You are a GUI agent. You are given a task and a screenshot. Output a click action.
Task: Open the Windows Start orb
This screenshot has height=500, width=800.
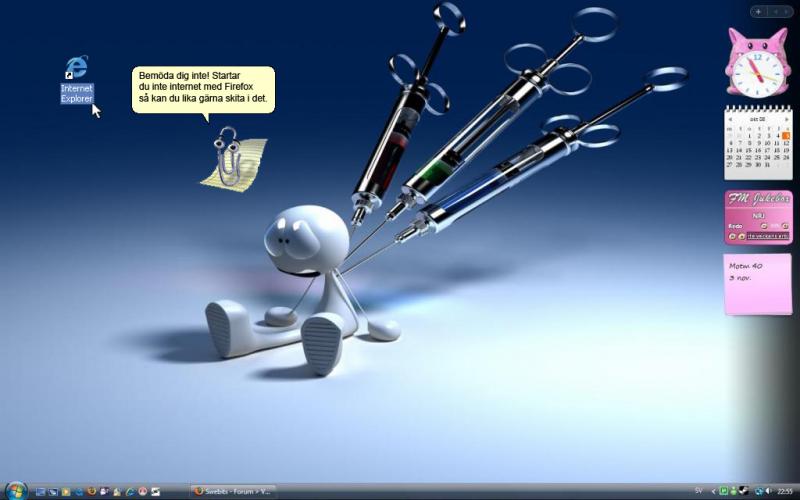[15, 491]
